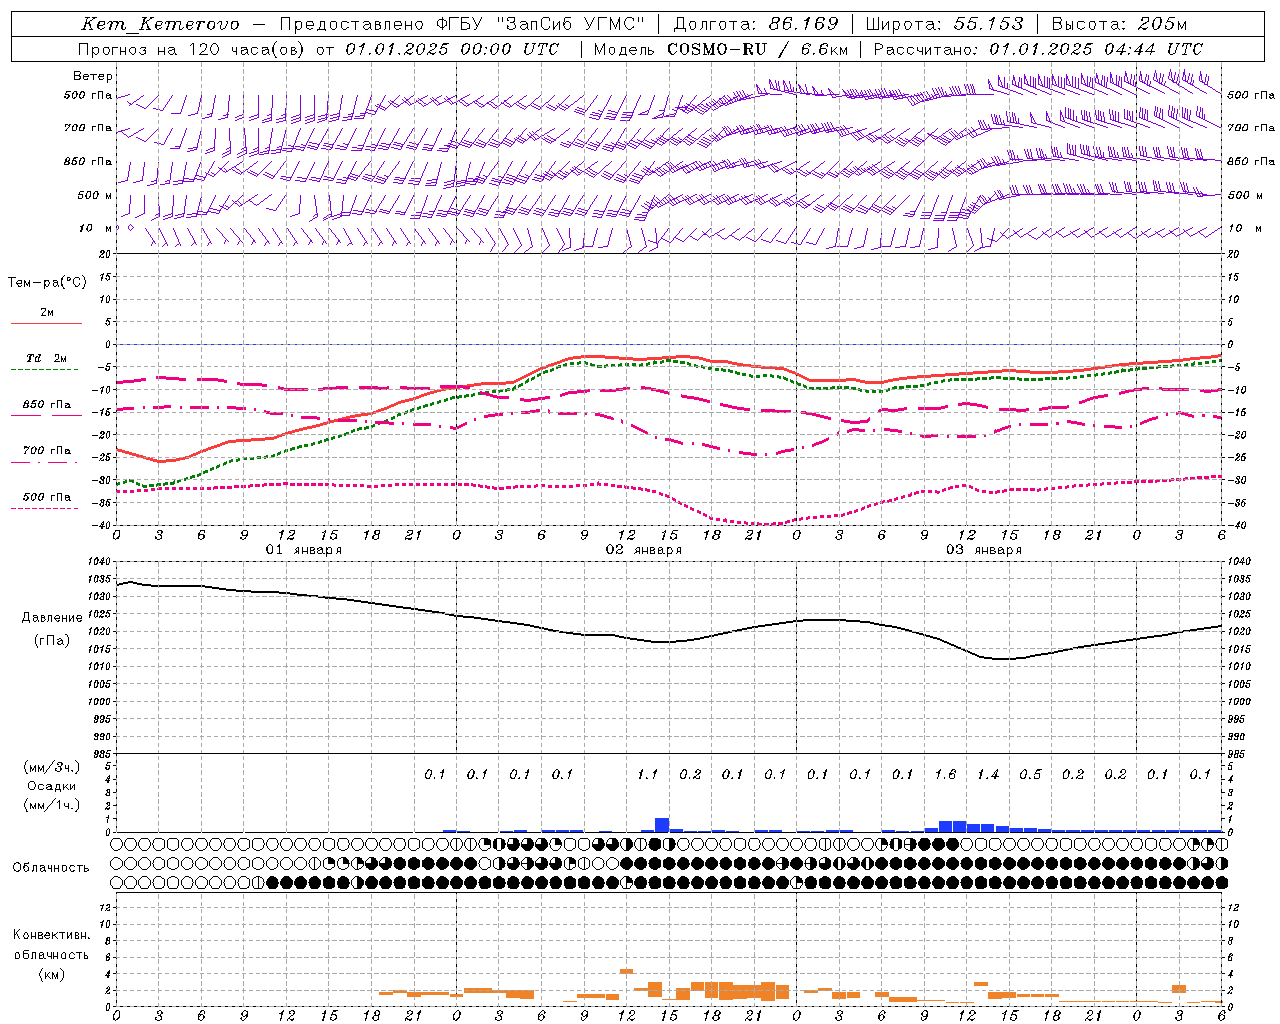Click the 01 января date label
The image size is (1280, 1024).
[x=303, y=550]
